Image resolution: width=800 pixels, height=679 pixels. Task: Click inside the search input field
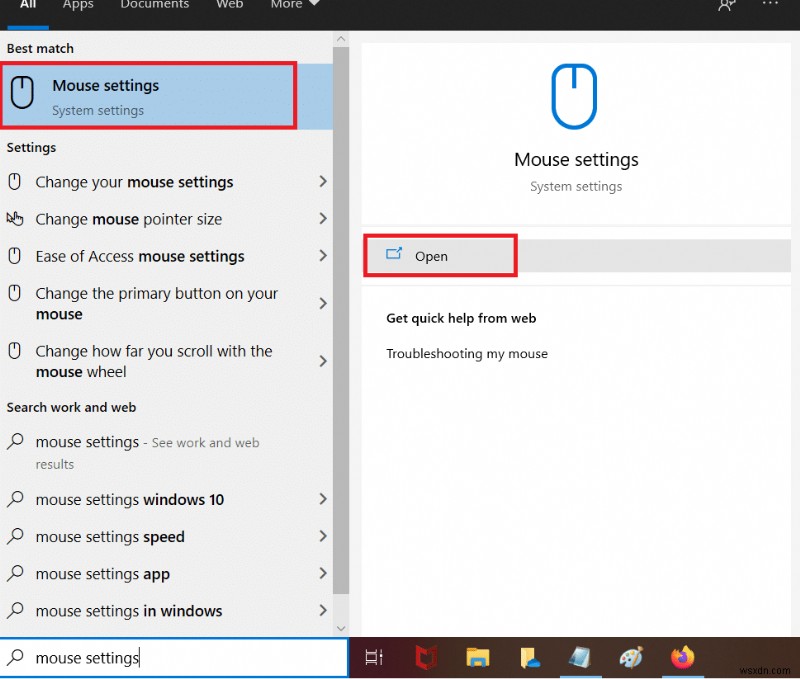coord(170,657)
